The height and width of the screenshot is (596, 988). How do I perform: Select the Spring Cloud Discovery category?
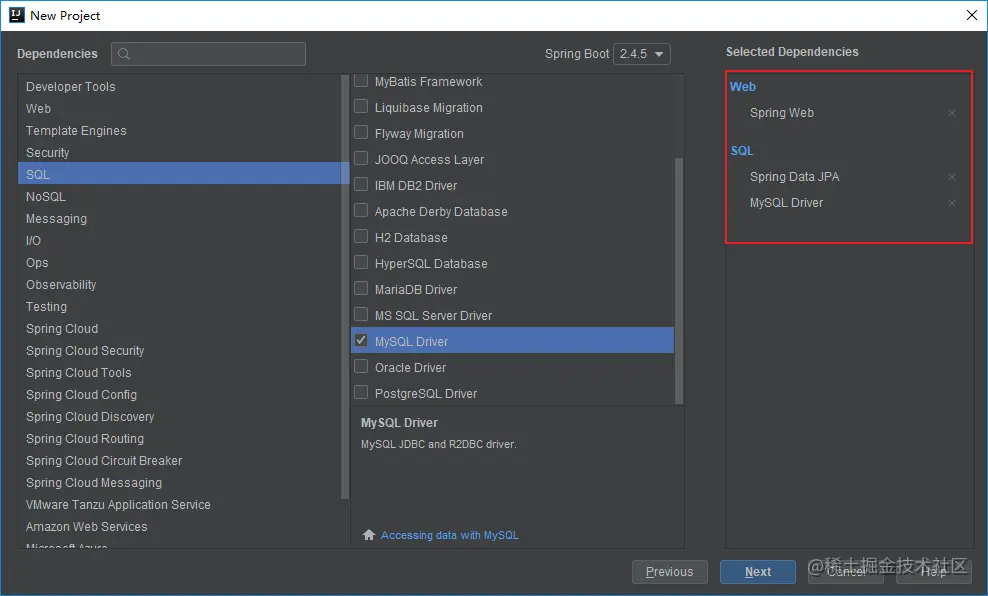click(180, 418)
